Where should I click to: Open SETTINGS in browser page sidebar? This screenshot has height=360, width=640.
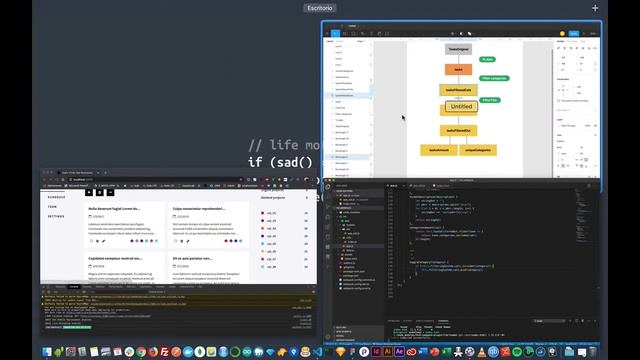(56, 216)
